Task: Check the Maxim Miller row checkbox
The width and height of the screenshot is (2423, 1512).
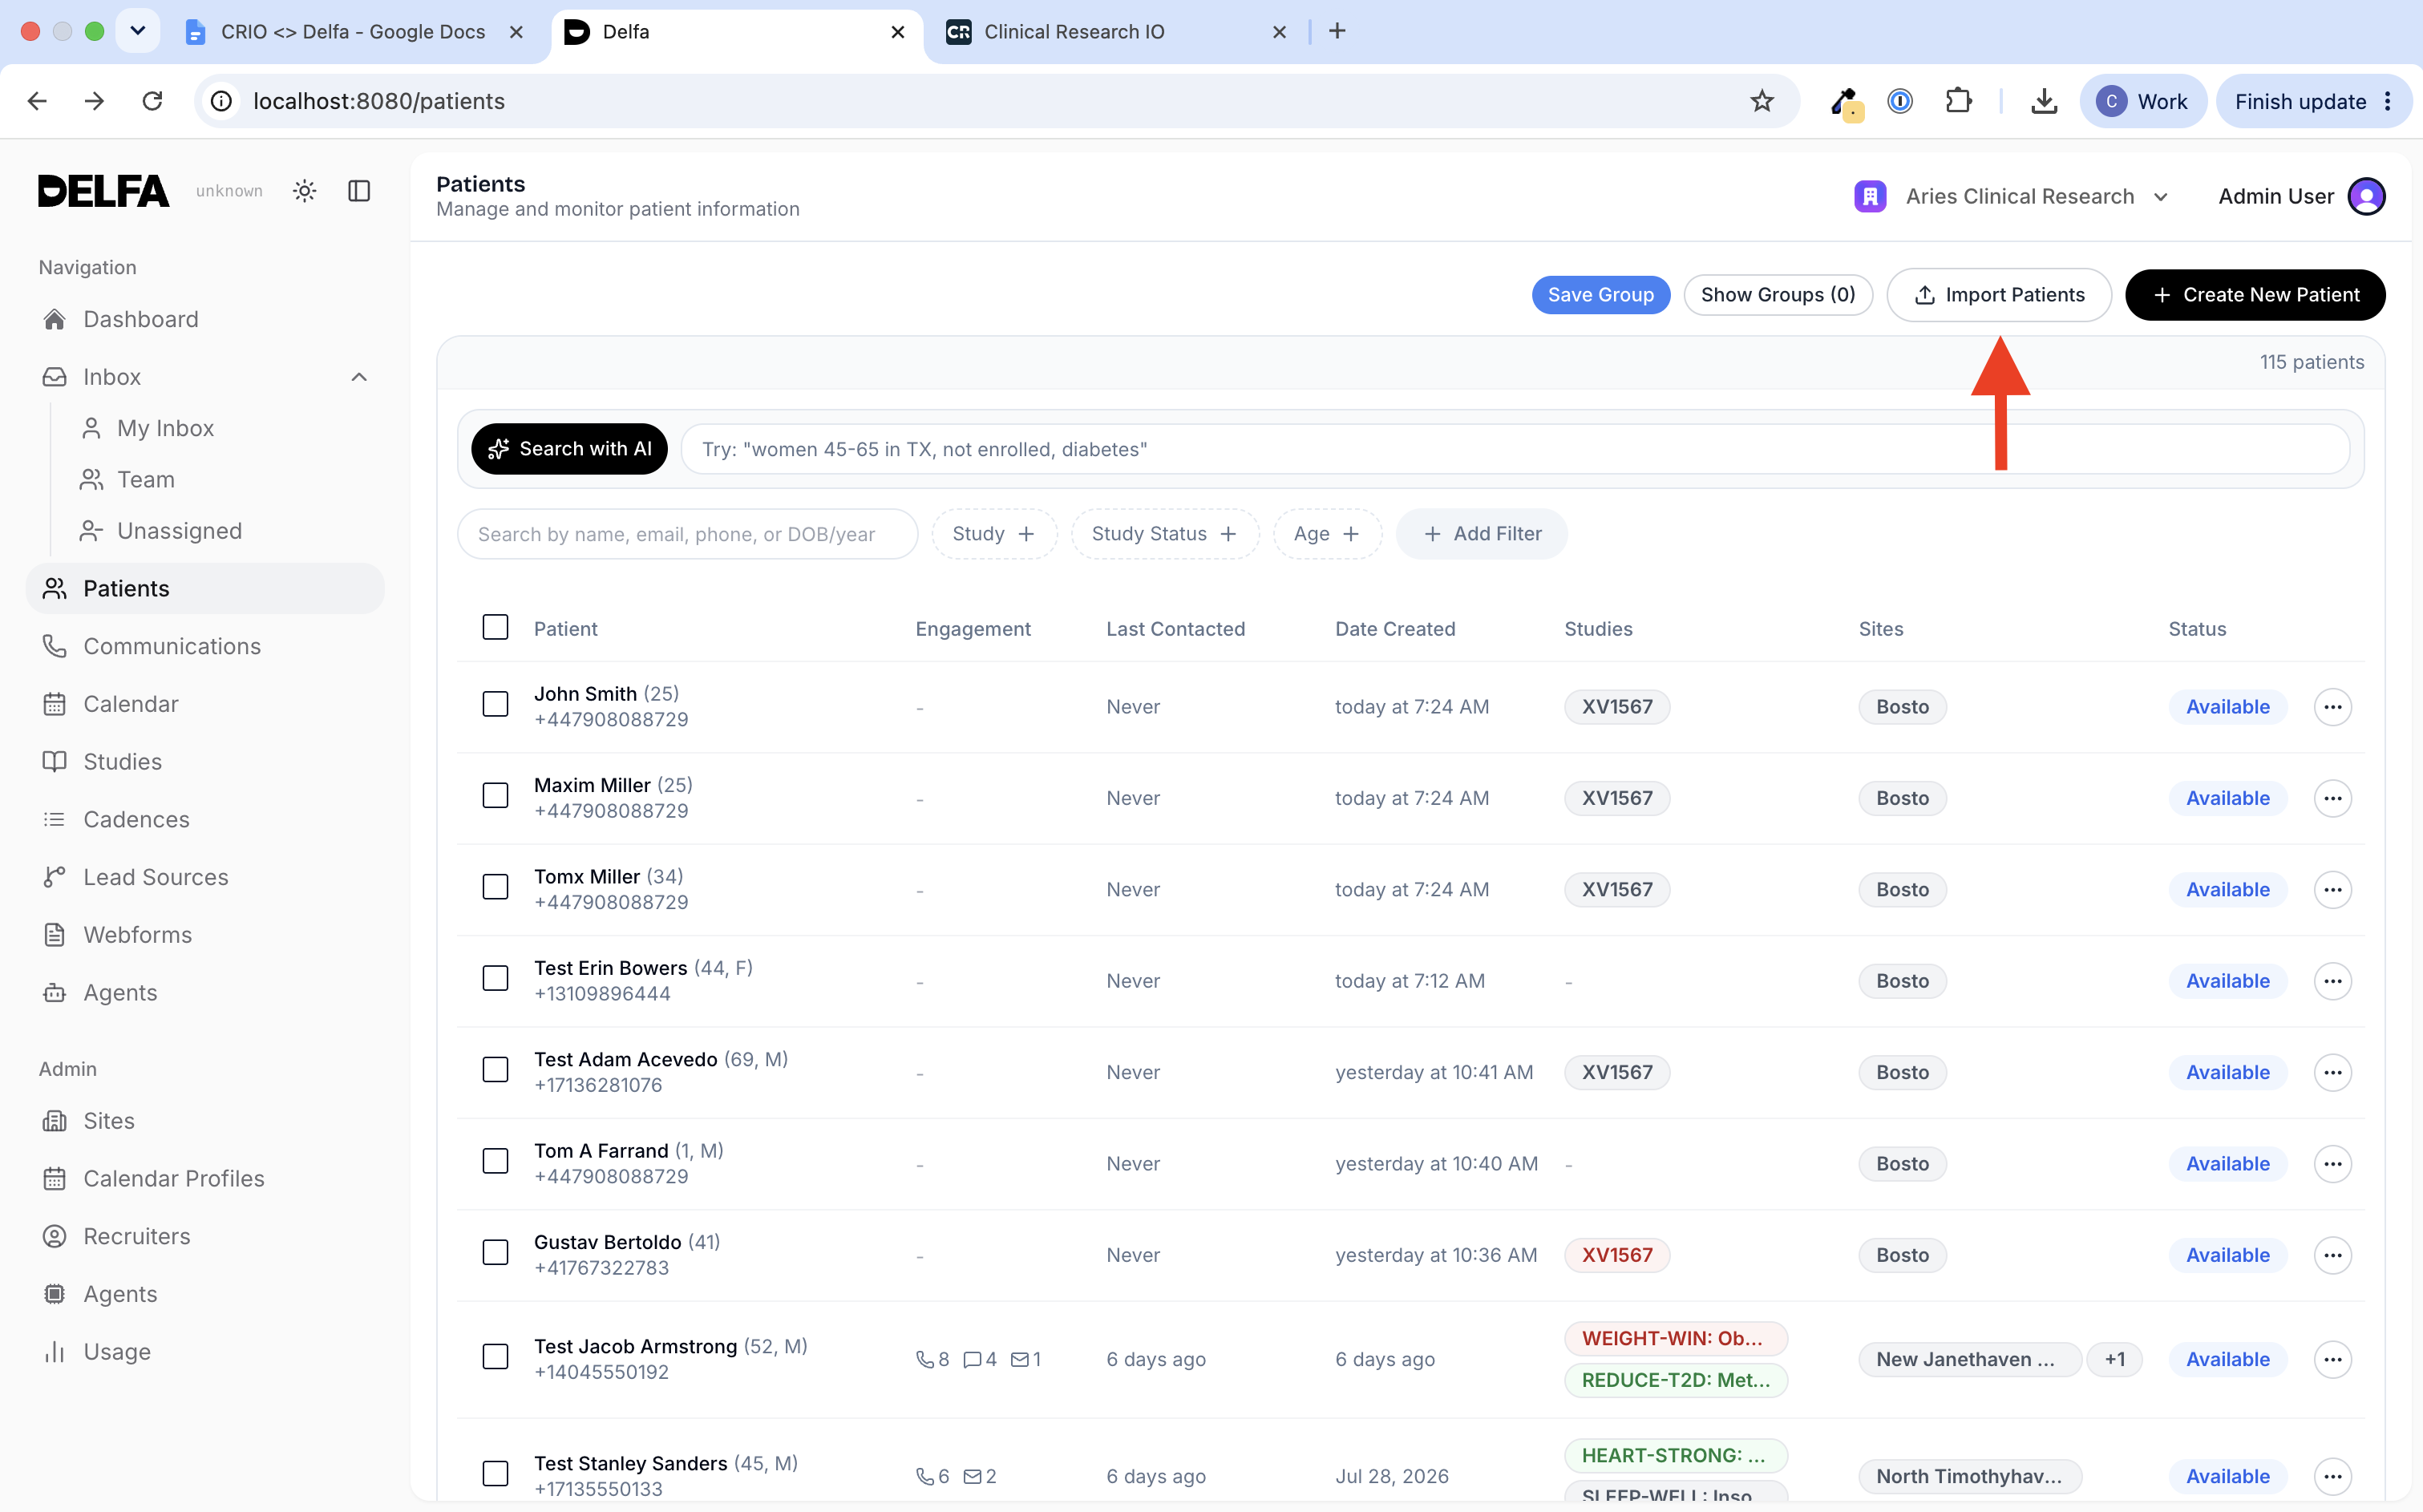Action: 495,796
